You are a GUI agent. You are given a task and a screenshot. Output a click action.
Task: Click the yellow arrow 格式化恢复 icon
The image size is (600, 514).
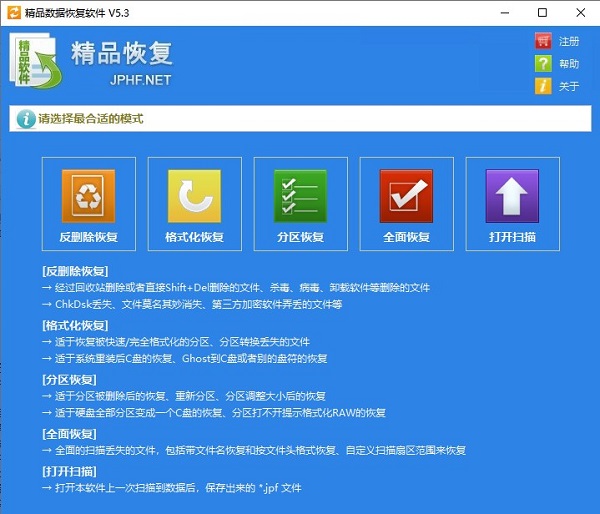[x=194, y=196]
